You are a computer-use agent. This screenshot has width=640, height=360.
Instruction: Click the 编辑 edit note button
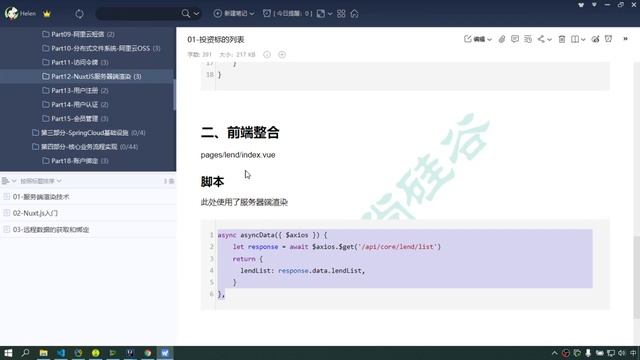475,39
